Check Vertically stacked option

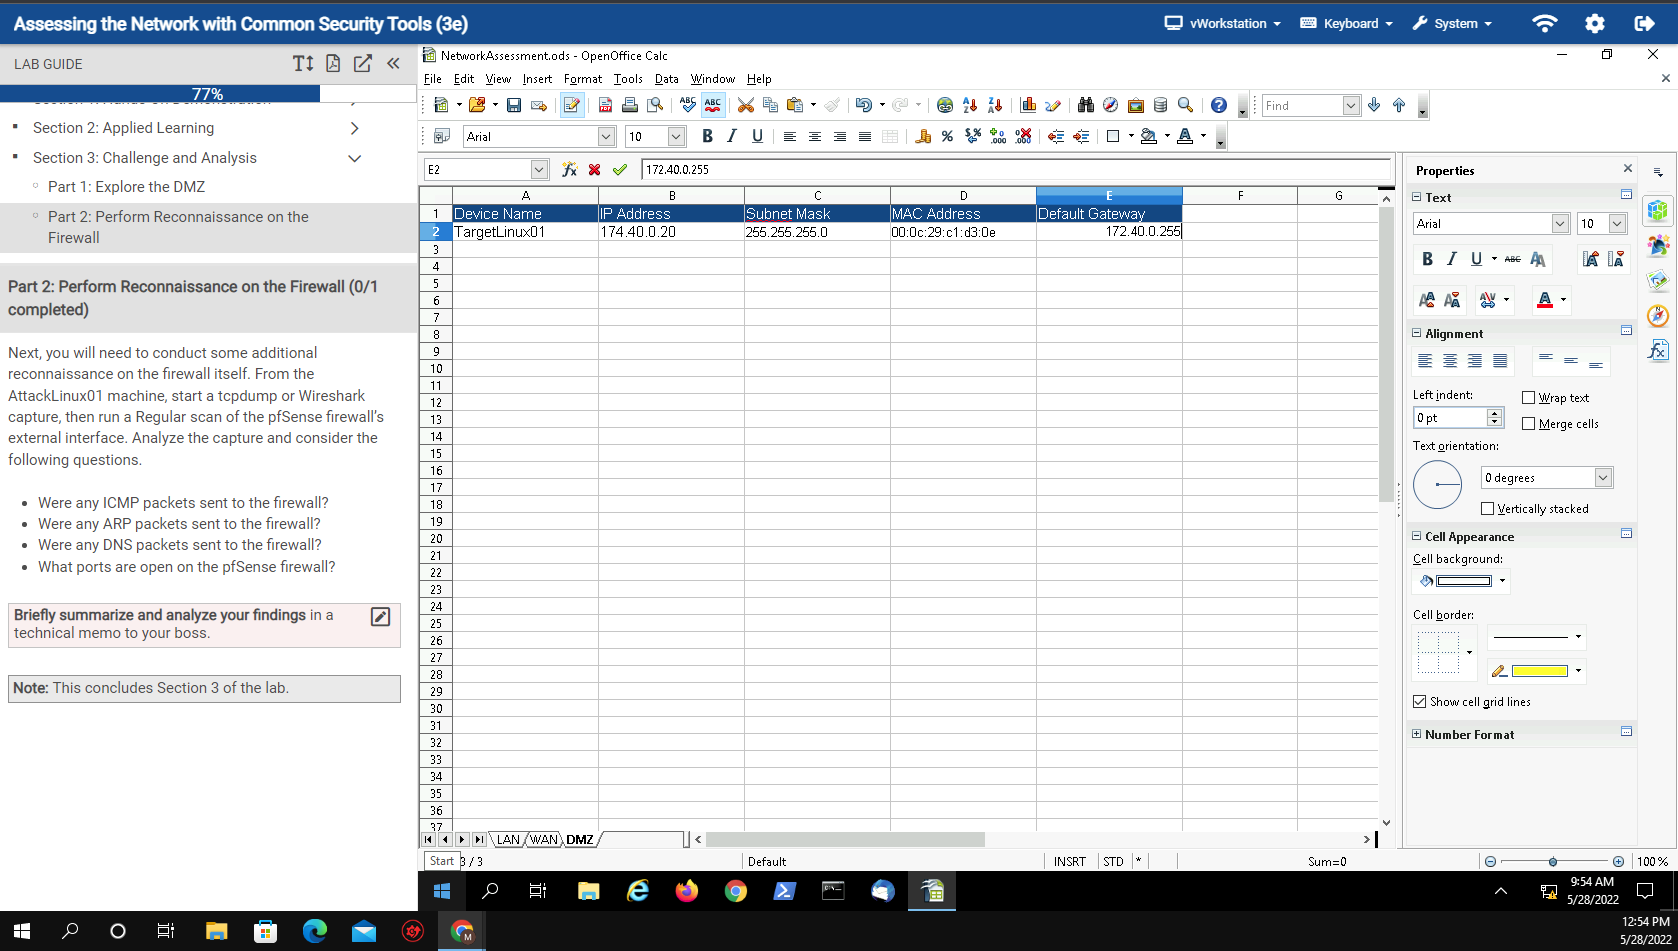point(1487,509)
